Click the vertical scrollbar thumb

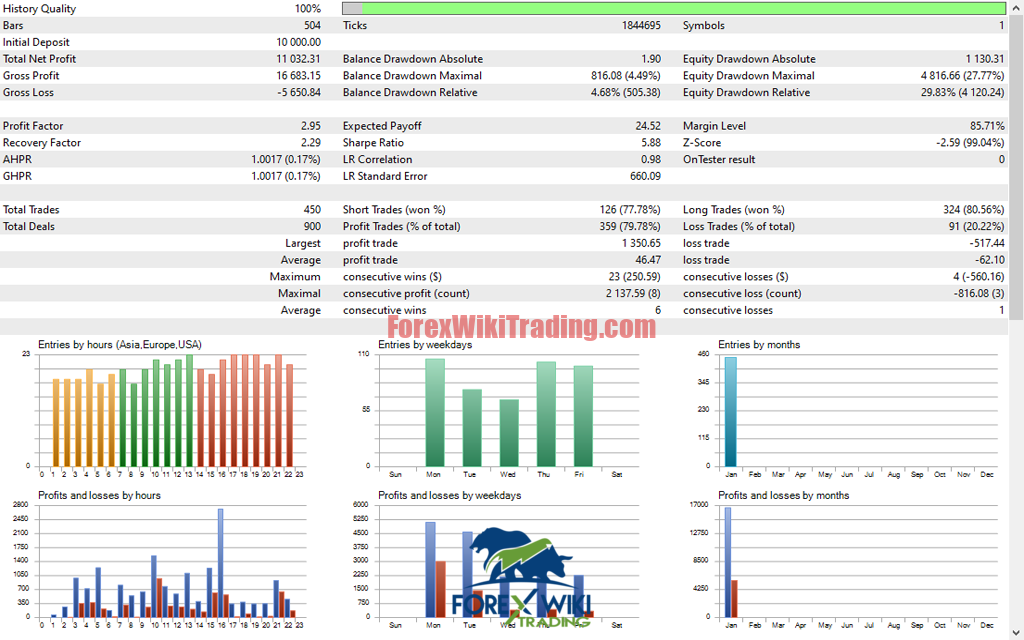[1017, 167]
